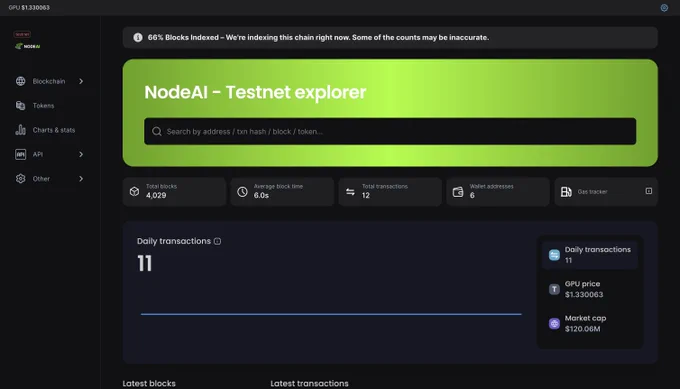Click the large 11 daily transactions number
The height and width of the screenshot is (389, 680).
(144, 263)
